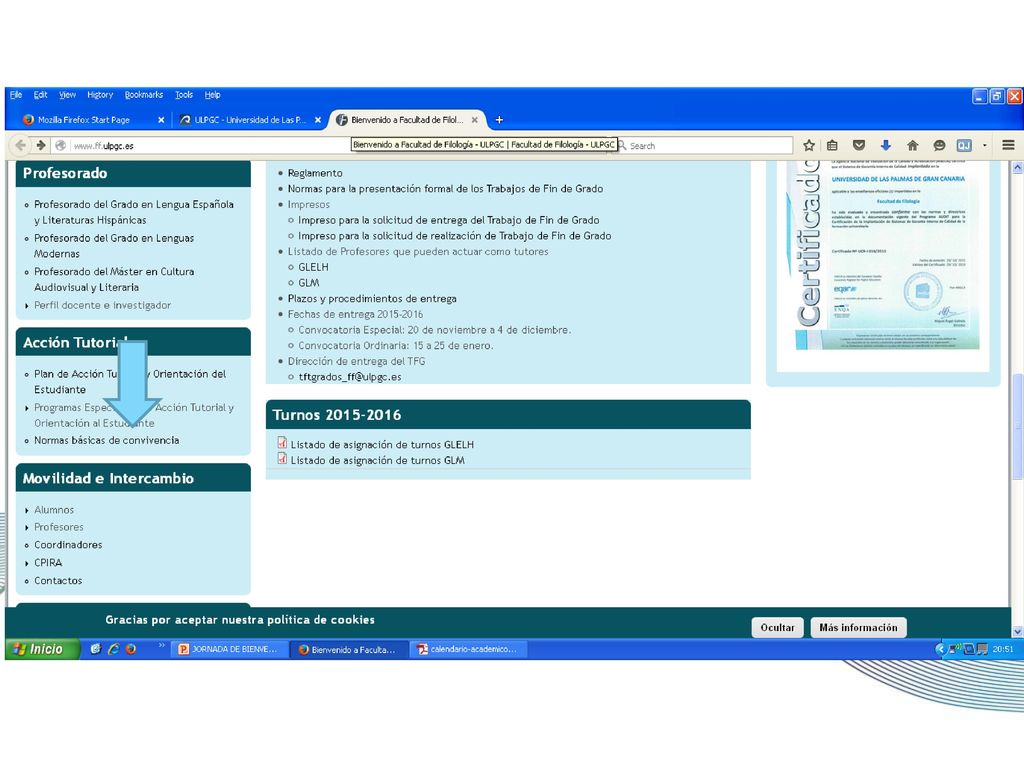Expand Alumnos under Movilidad e Intercambio
The width and height of the screenshot is (1024, 768).
[54, 509]
